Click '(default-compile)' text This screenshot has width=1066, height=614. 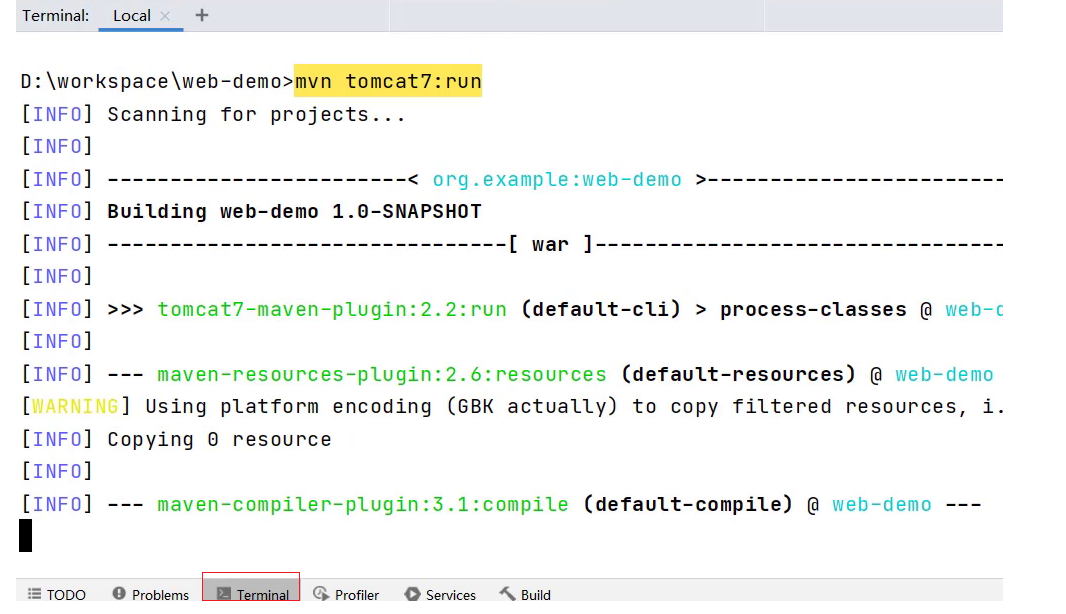[x=687, y=505]
